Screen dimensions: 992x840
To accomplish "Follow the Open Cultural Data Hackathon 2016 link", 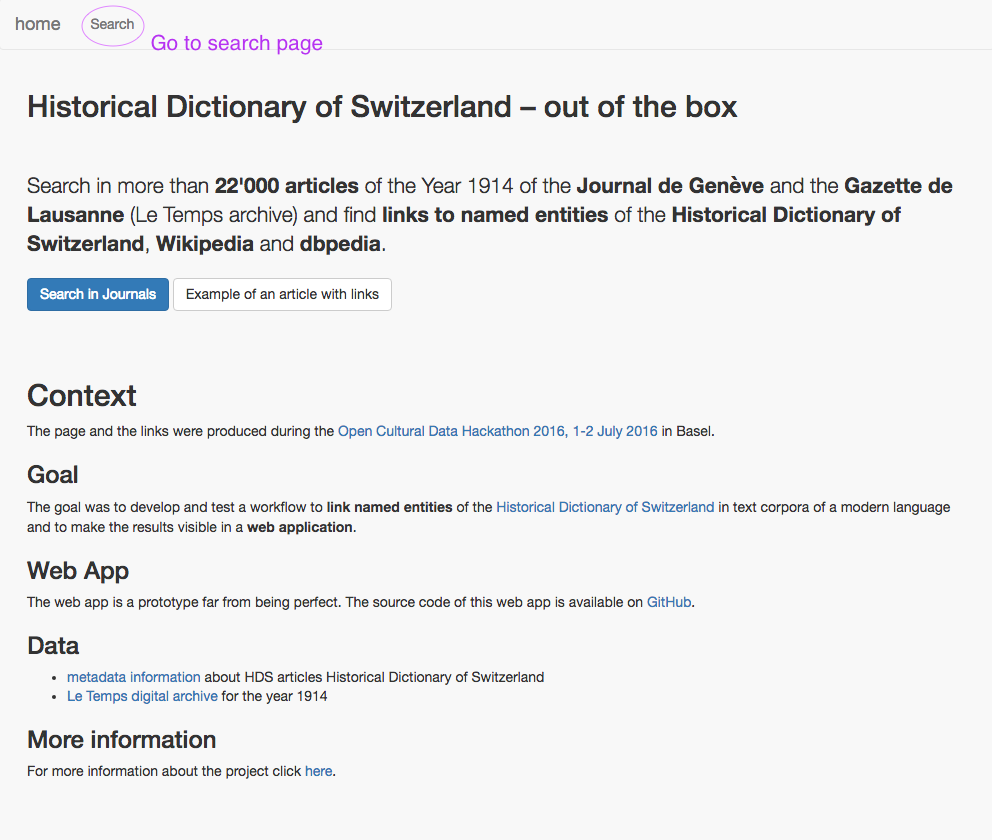I will [x=498, y=431].
